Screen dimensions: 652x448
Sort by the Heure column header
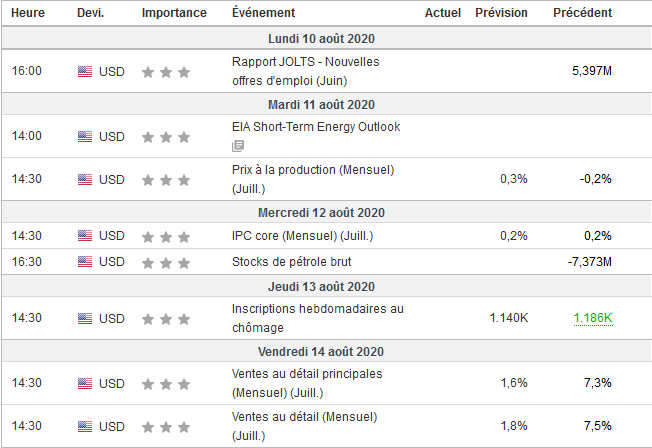pos(27,13)
